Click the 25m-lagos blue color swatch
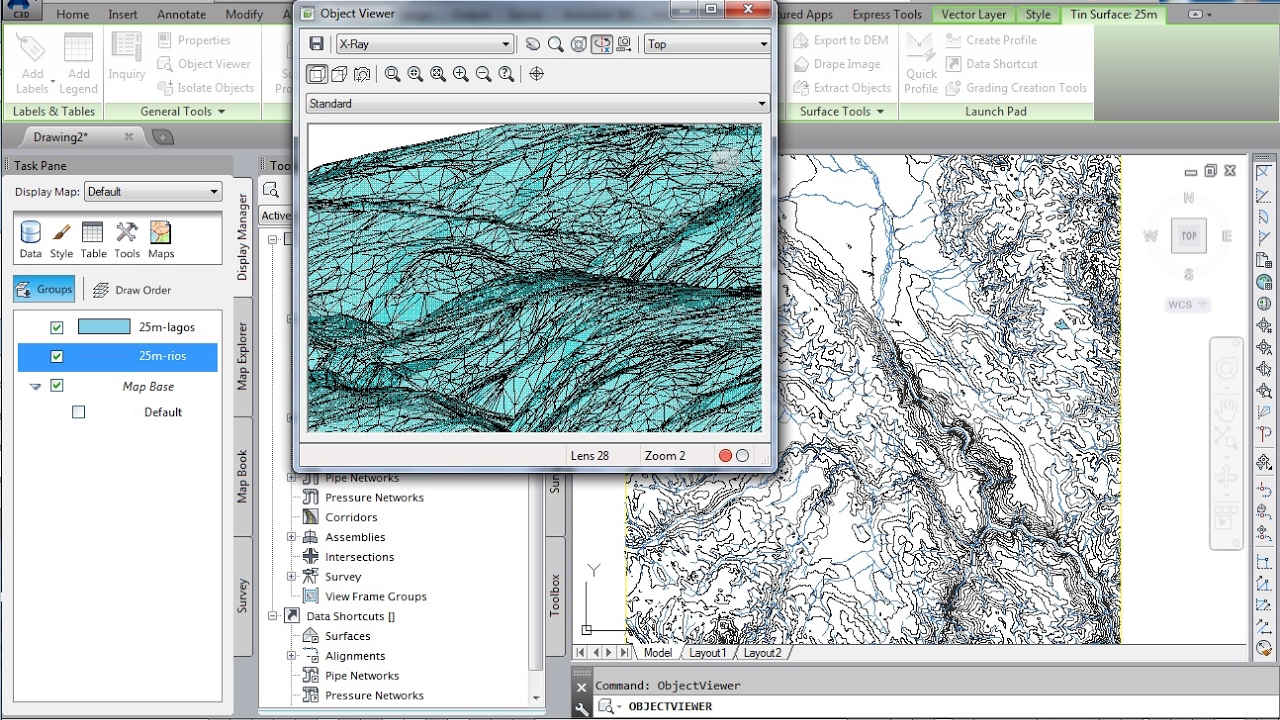 click(104, 327)
